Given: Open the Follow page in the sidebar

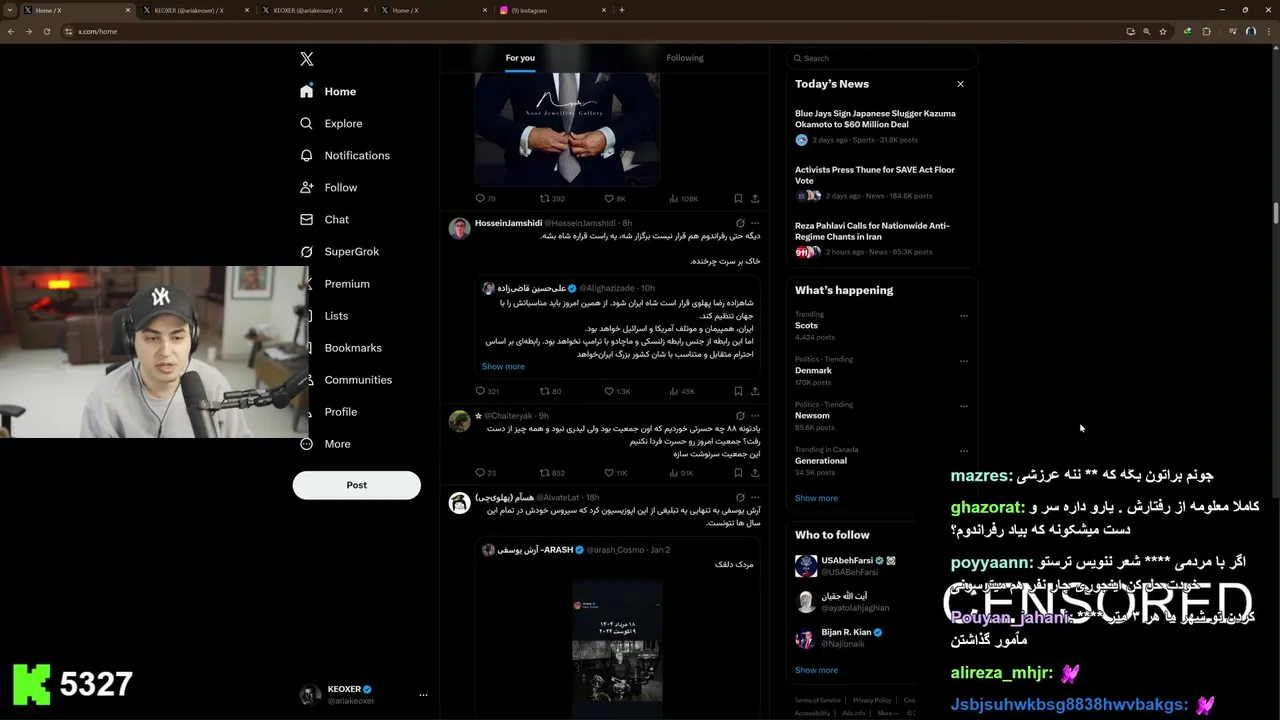Looking at the screenshot, I should pos(328,187).
